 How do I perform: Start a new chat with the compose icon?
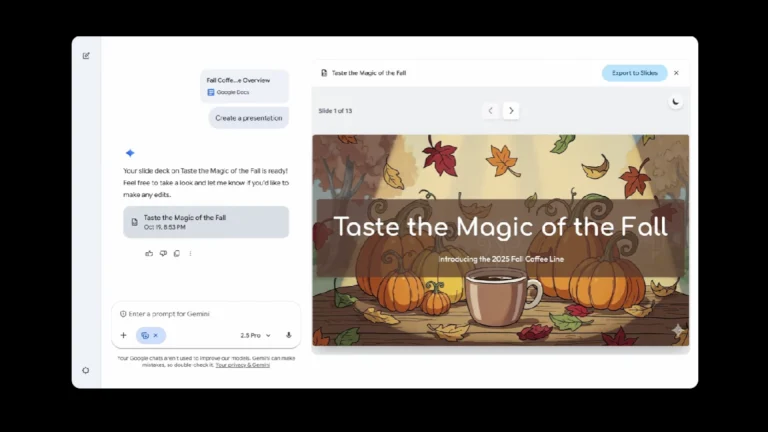tap(86, 56)
